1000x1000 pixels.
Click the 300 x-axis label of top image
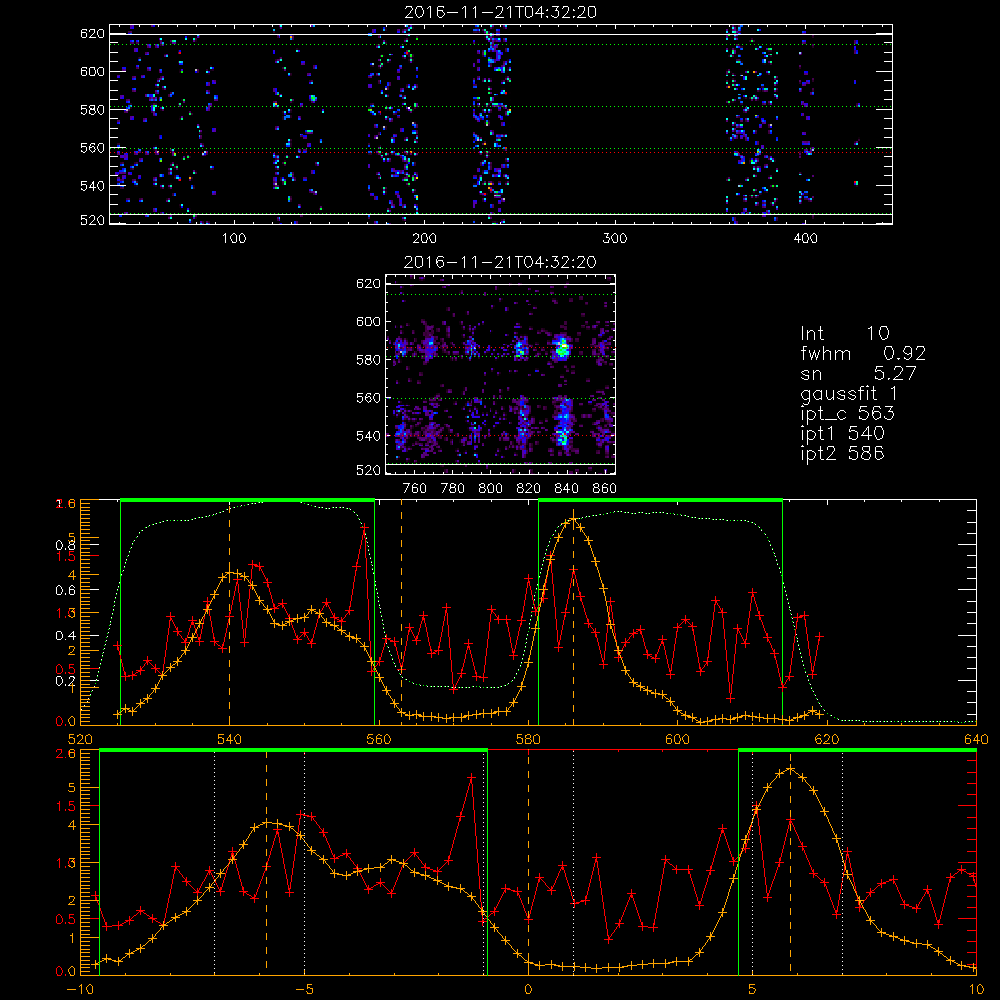(615, 239)
